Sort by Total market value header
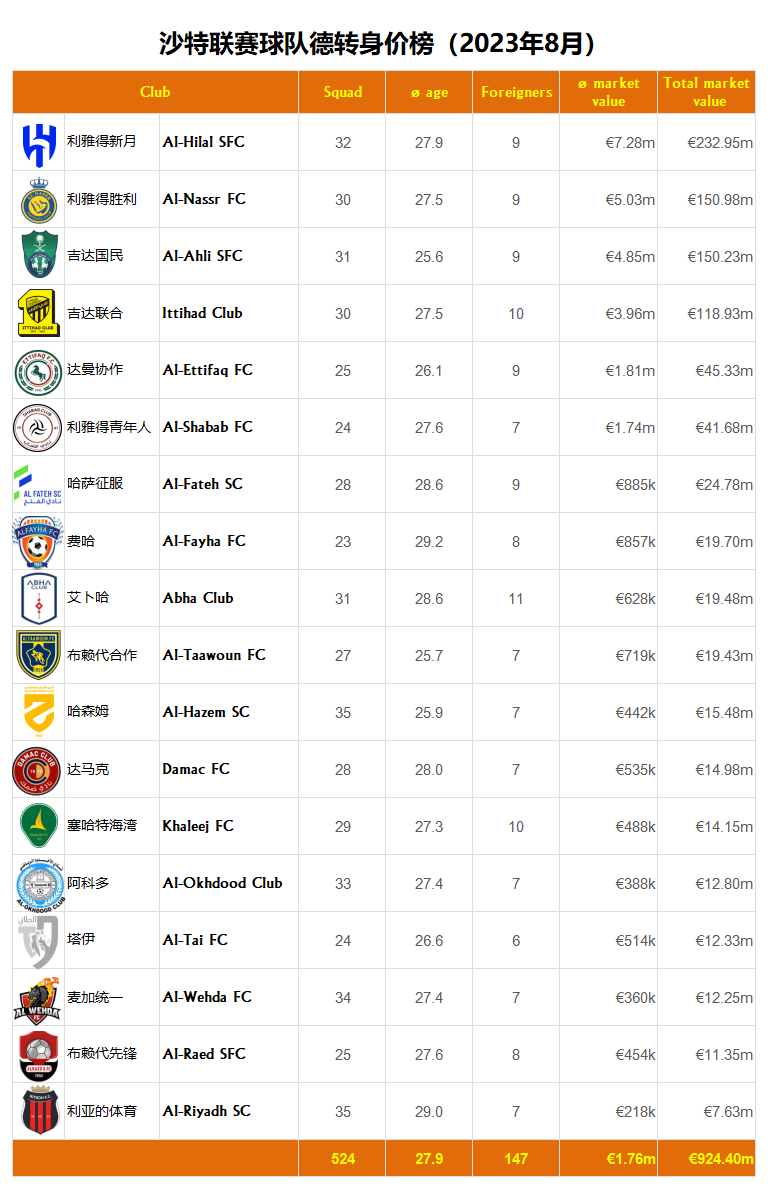The image size is (771, 1202). tap(706, 92)
